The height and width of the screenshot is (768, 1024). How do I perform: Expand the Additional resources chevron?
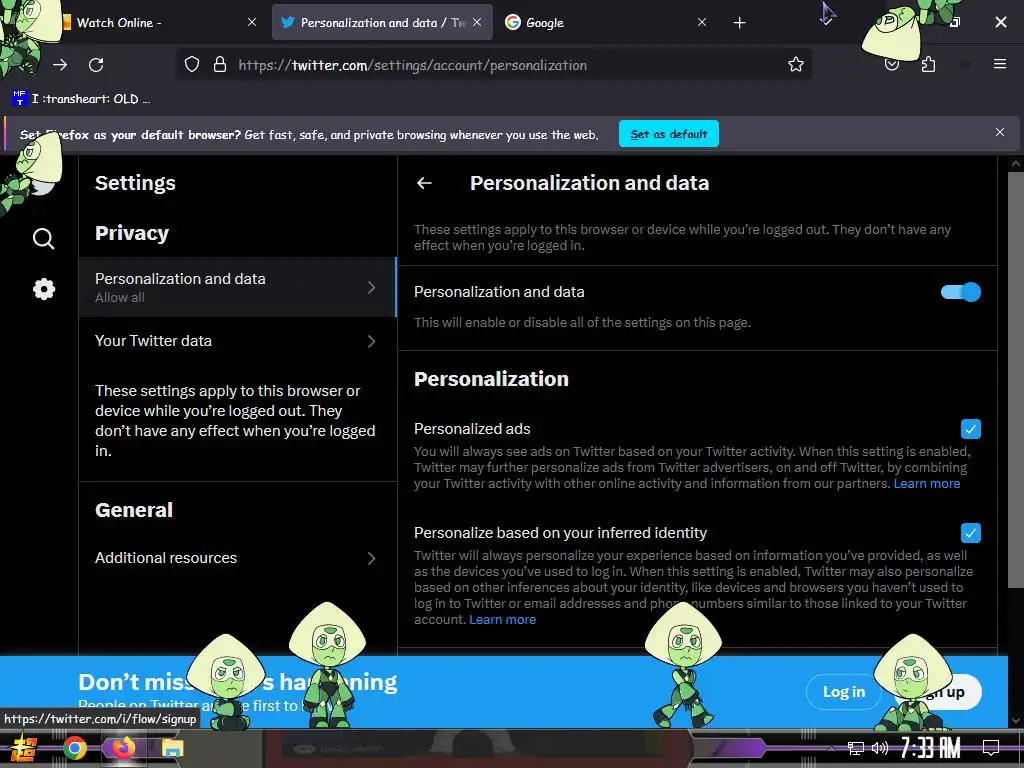tap(371, 558)
